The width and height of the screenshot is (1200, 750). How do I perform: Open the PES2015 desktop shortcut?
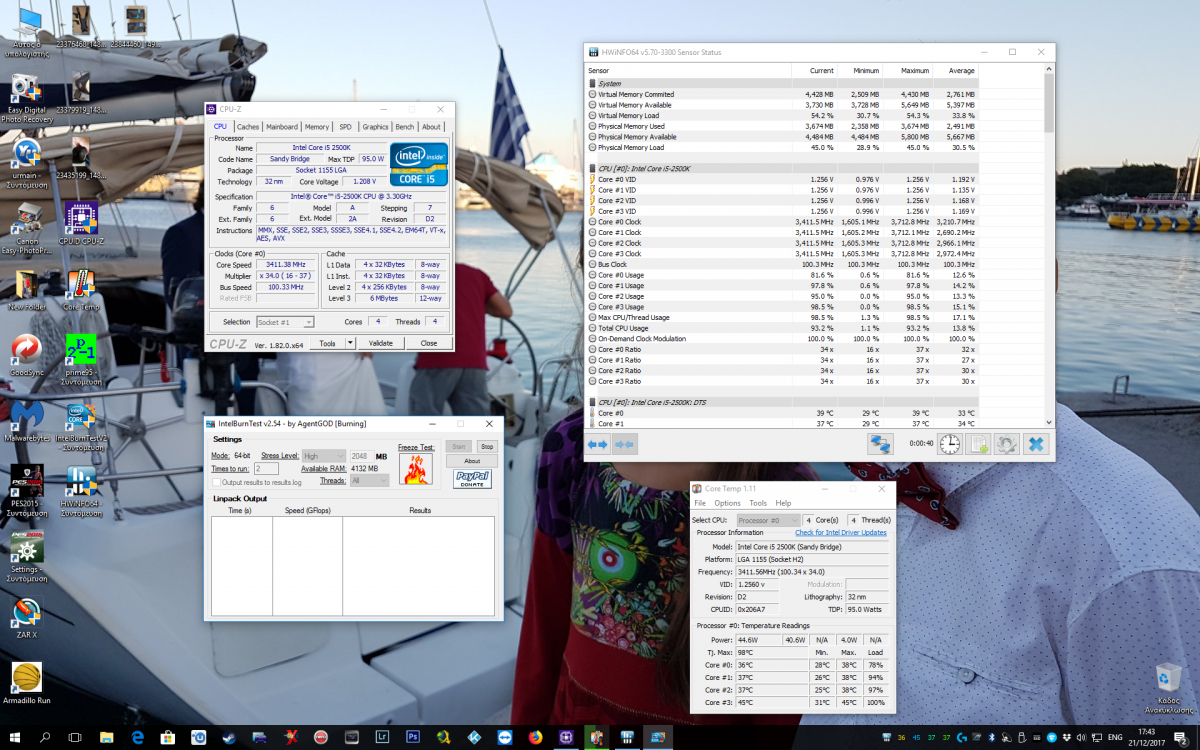coord(27,490)
